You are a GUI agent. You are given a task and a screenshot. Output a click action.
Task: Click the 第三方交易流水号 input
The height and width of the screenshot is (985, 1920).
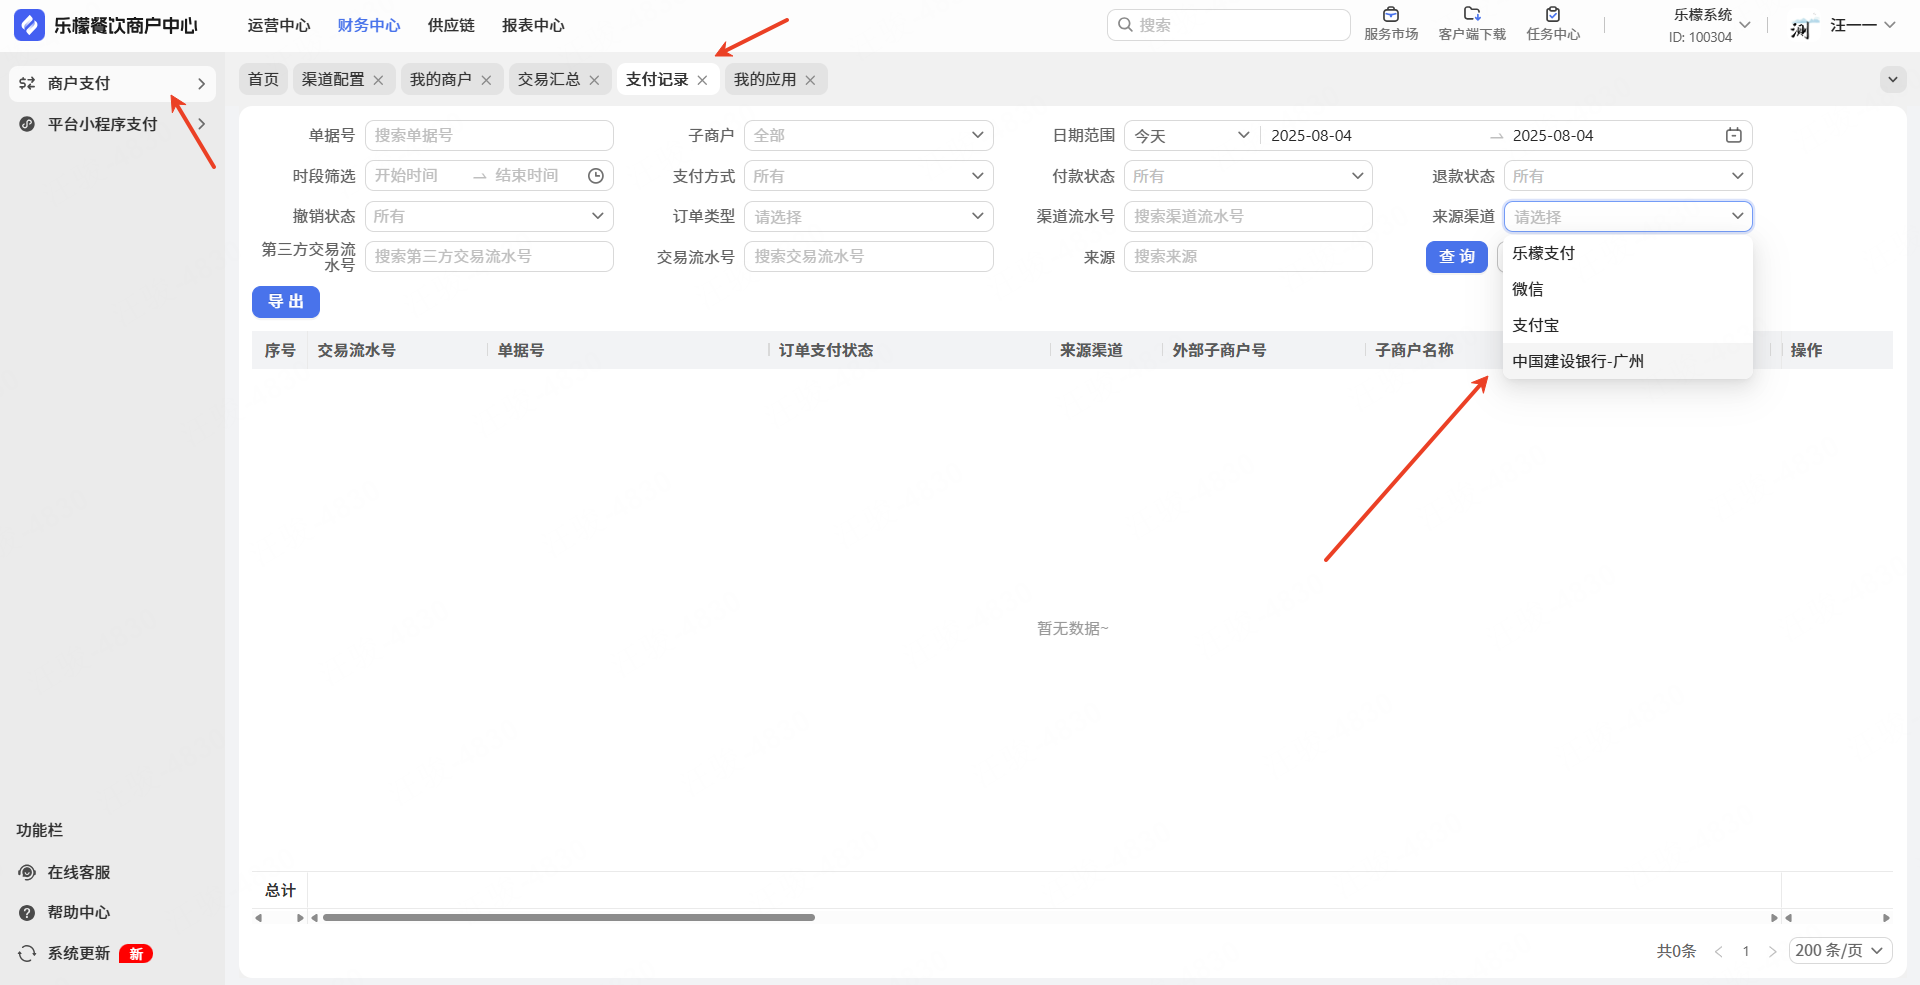[x=489, y=256]
